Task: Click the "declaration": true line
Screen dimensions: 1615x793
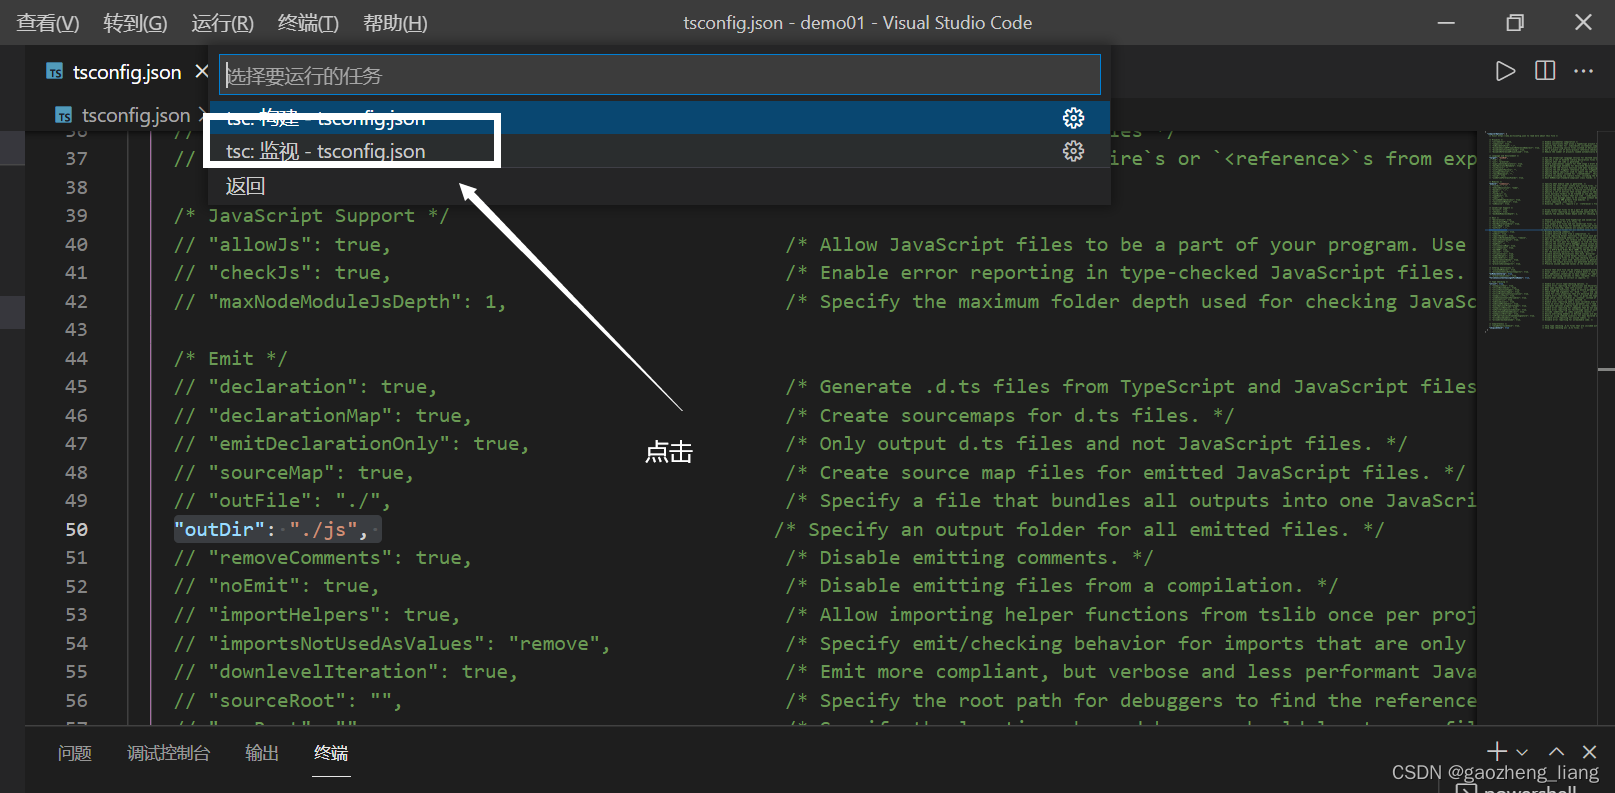Action: tap(305, 386)
